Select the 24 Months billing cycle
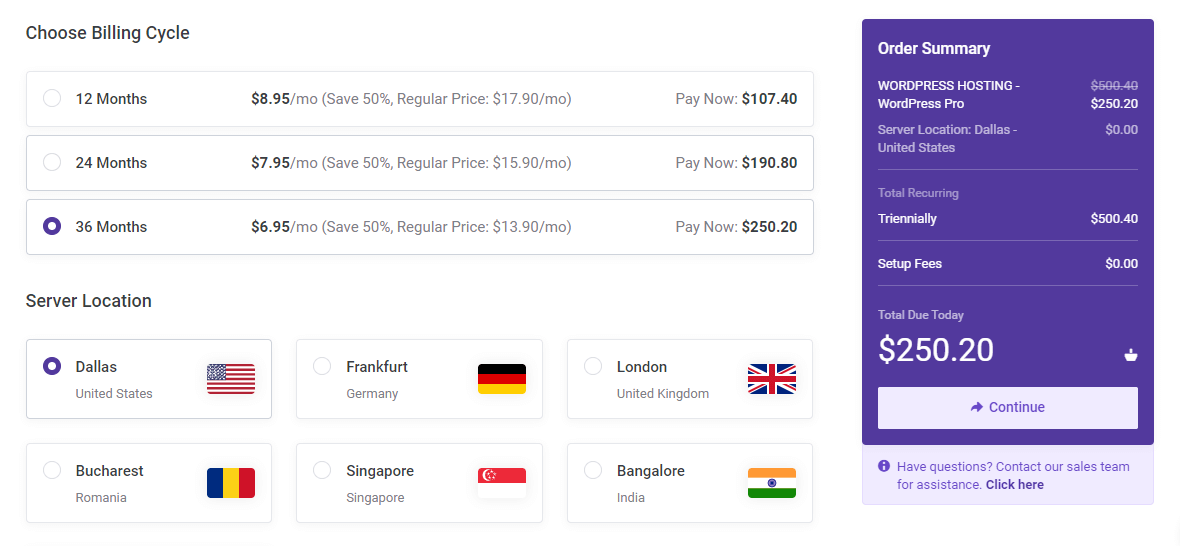Screen dimensions: 1180x546 click(x=52, y=162)
